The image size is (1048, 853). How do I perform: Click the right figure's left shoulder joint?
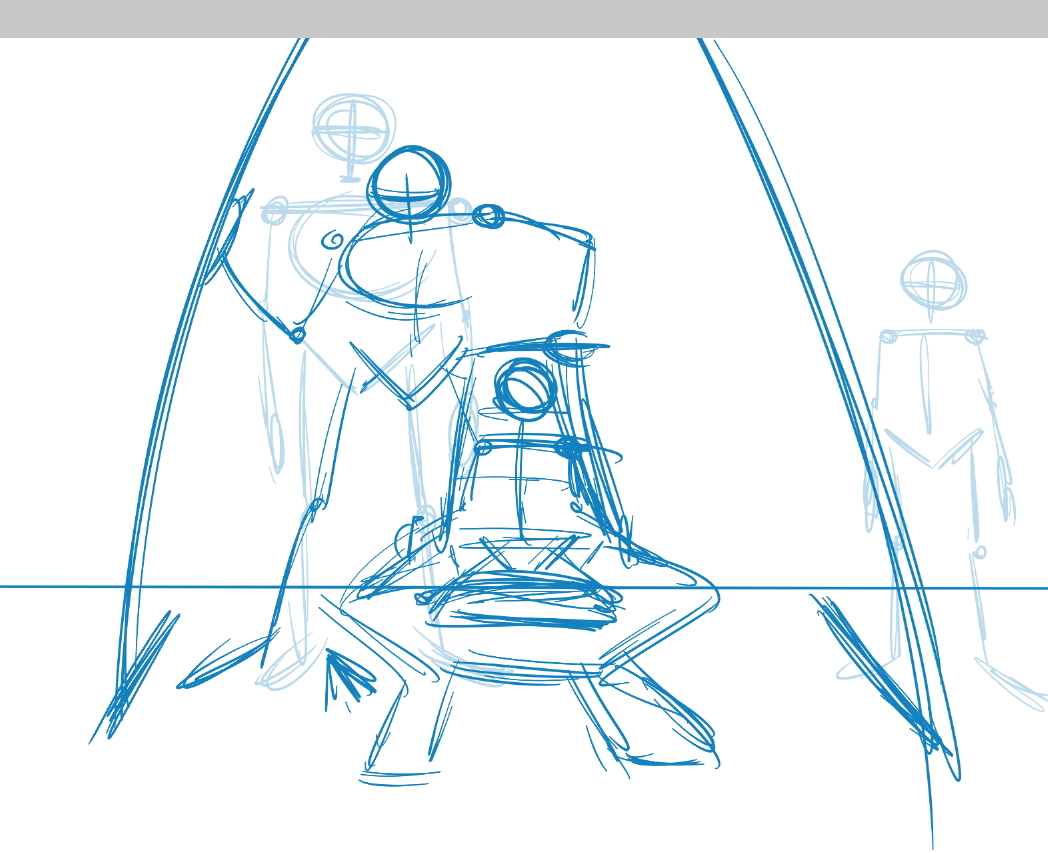(x=886, y=337)
